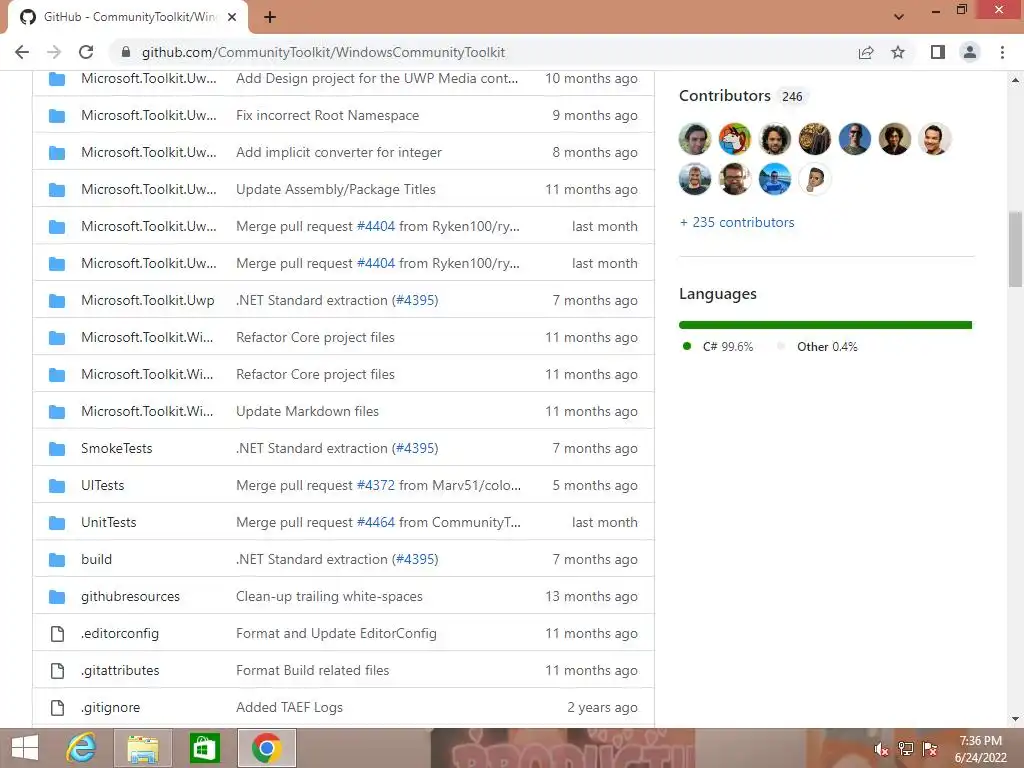Launch Internet Explorer from taskbar
Screen dimensions: 1024x768
tap(81, 748)
